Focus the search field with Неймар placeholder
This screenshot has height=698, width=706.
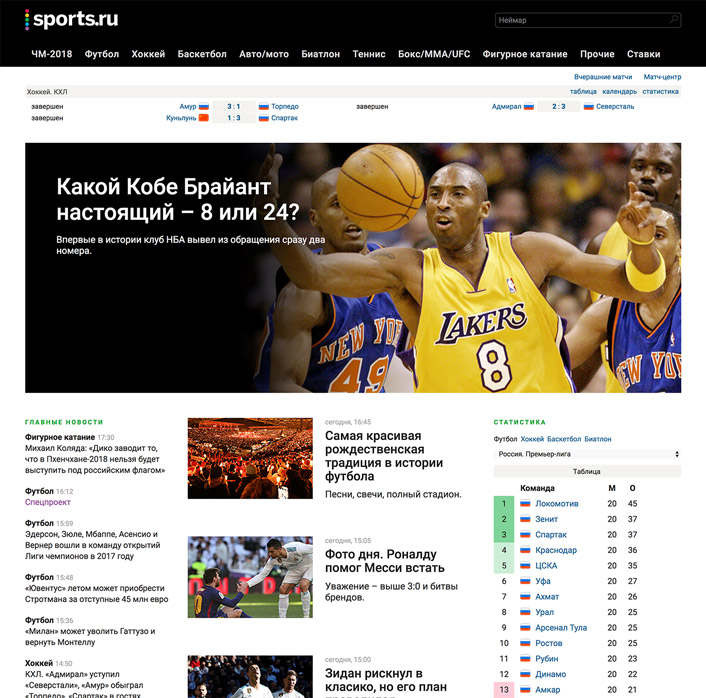[x=588, y=20]
